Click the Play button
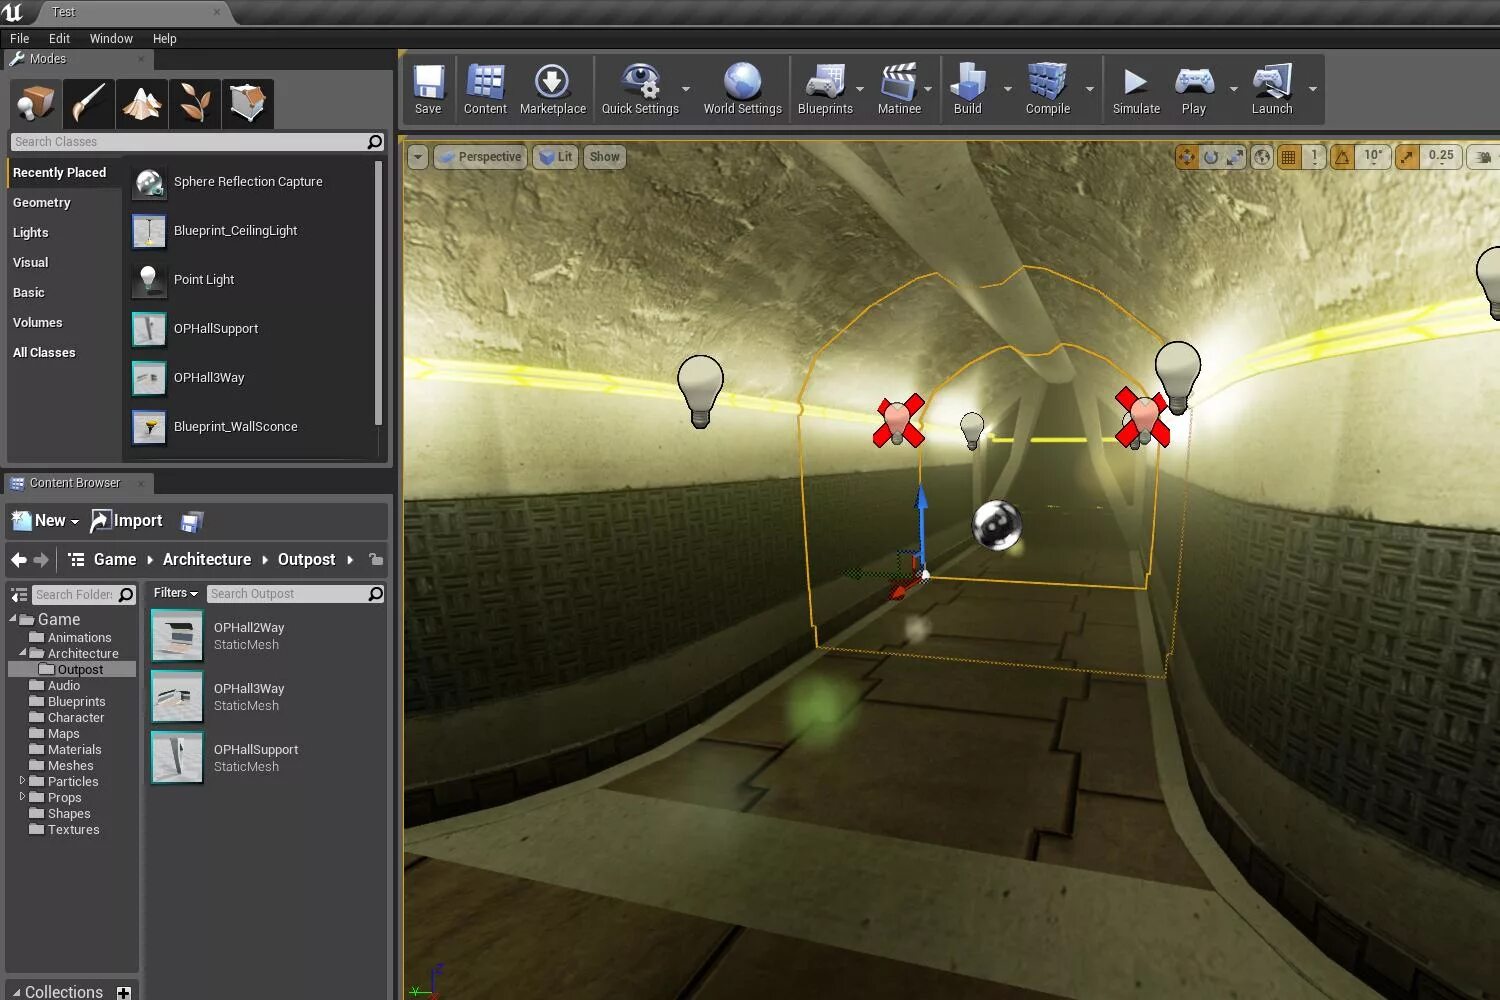This screenshot has width=1500, height=1000. coord(1193,88)
